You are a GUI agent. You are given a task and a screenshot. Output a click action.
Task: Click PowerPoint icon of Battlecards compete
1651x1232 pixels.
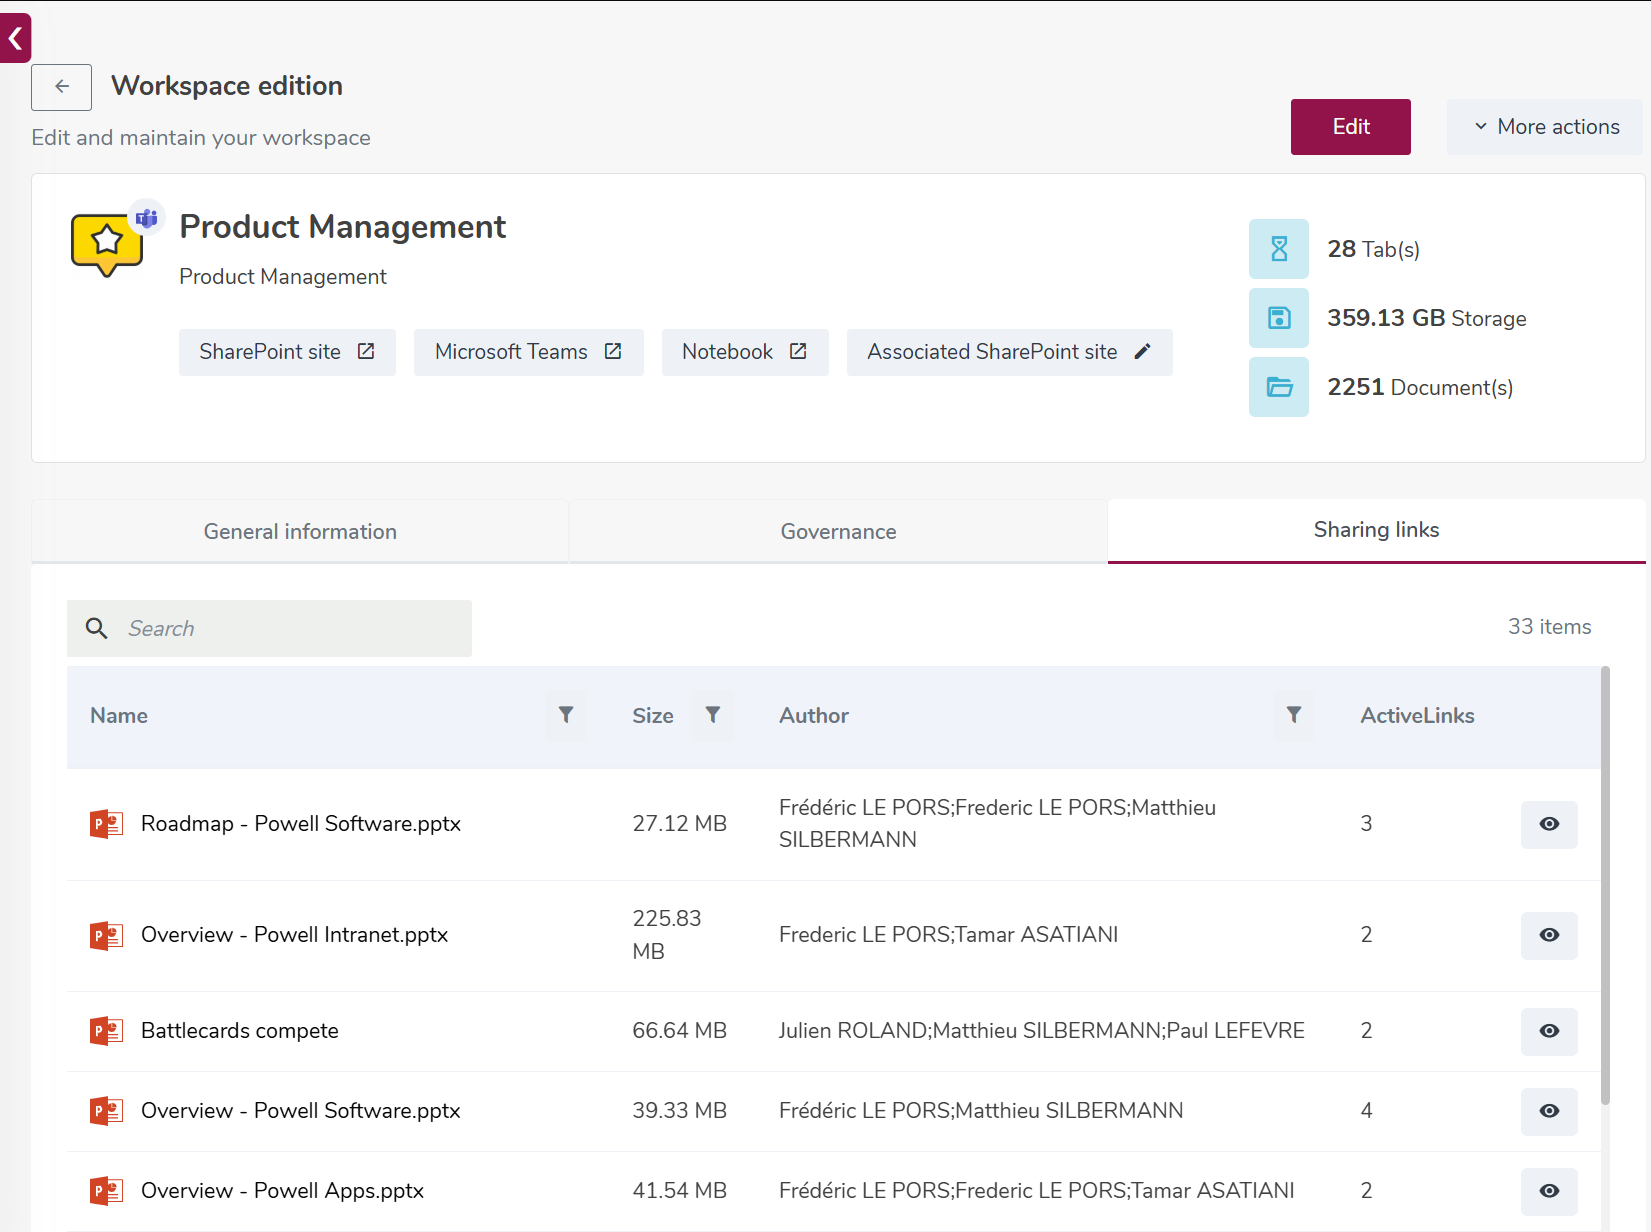click(106, 1031)
